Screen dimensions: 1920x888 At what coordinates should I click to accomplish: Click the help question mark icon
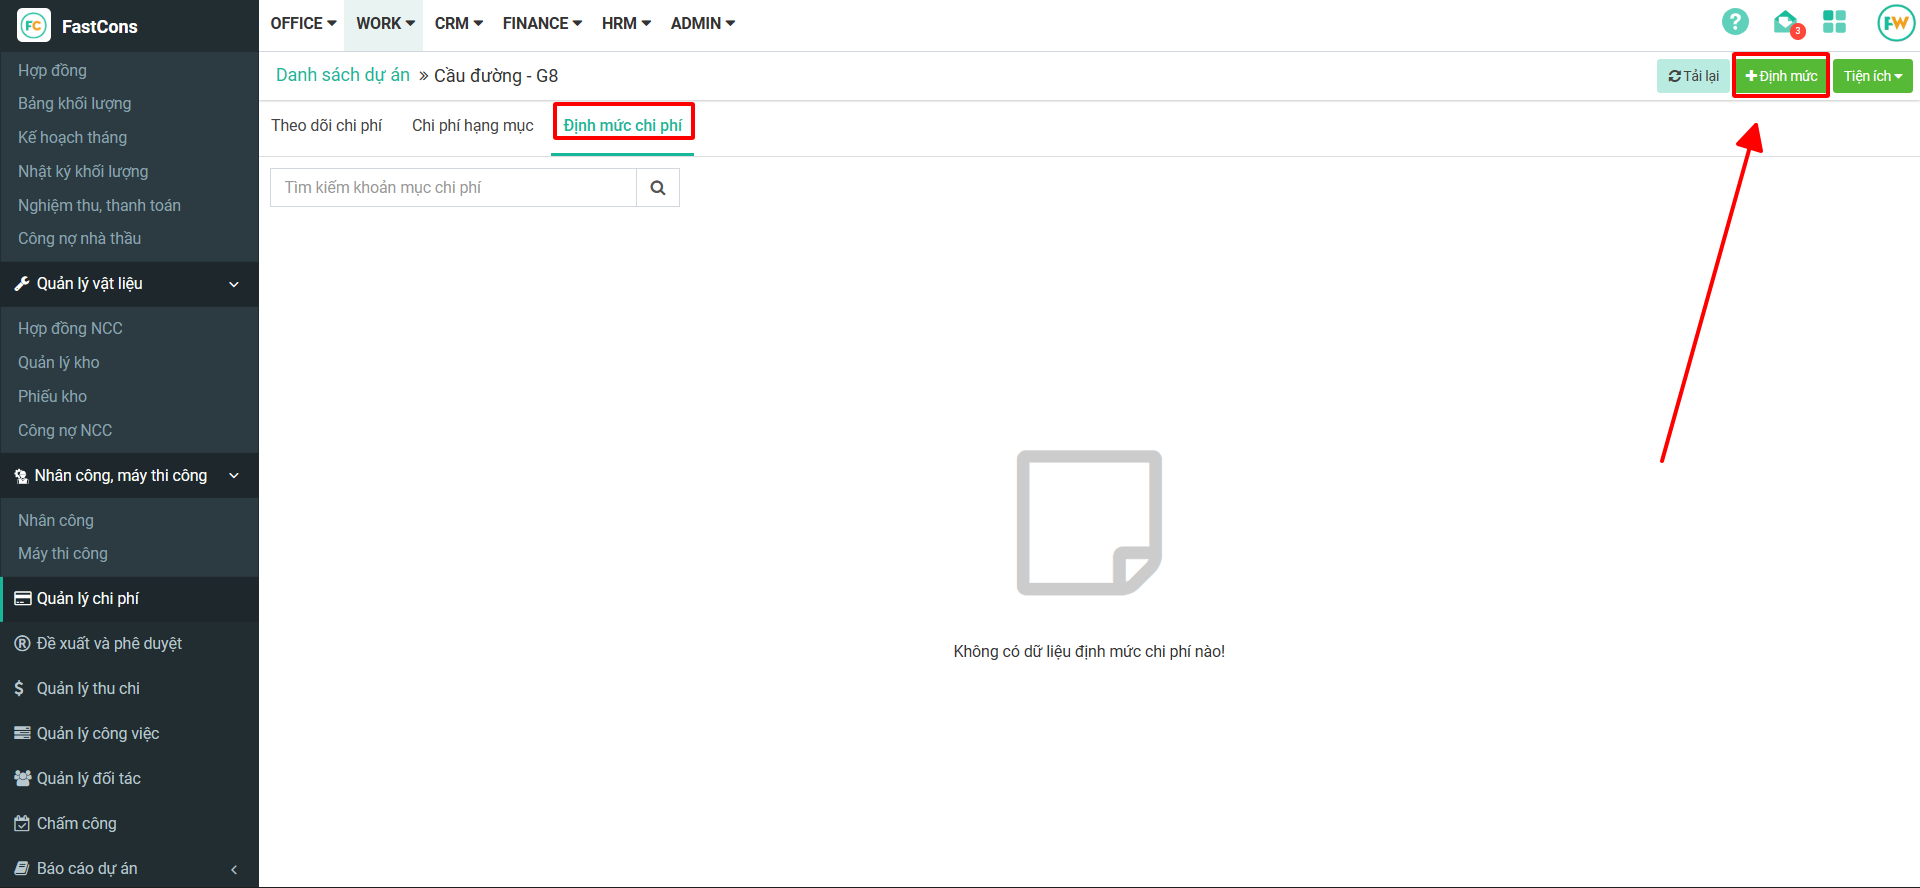point(1735,22)
